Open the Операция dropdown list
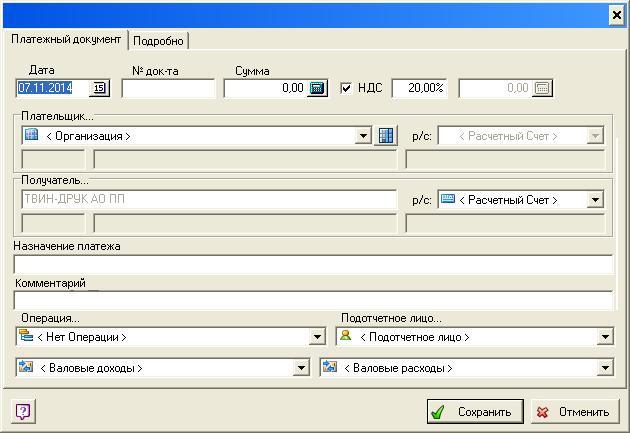 point(318,338)
